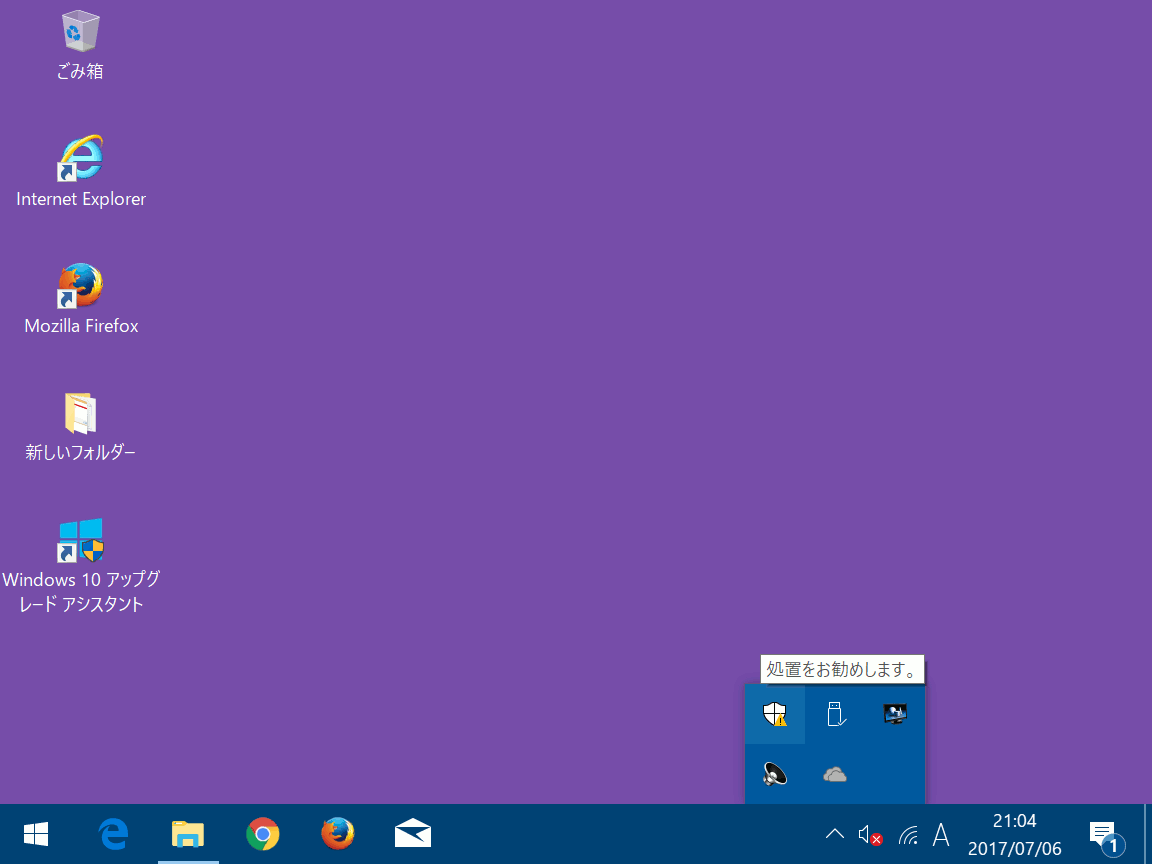
Task: Open Windows Defender shield with warning
Action: coord(774,714)
